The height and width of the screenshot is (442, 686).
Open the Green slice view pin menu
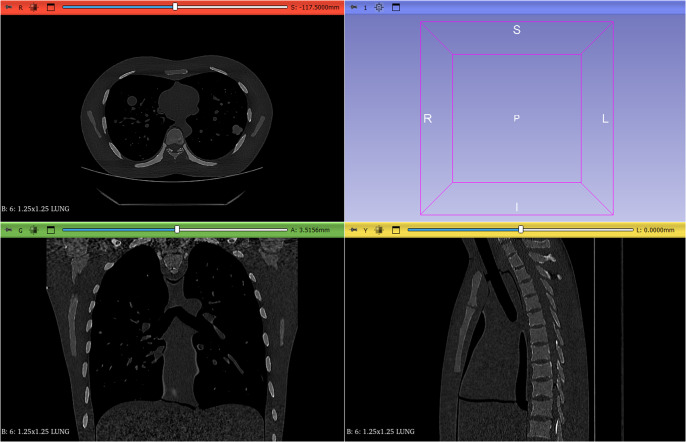click(x=8, y=230)
